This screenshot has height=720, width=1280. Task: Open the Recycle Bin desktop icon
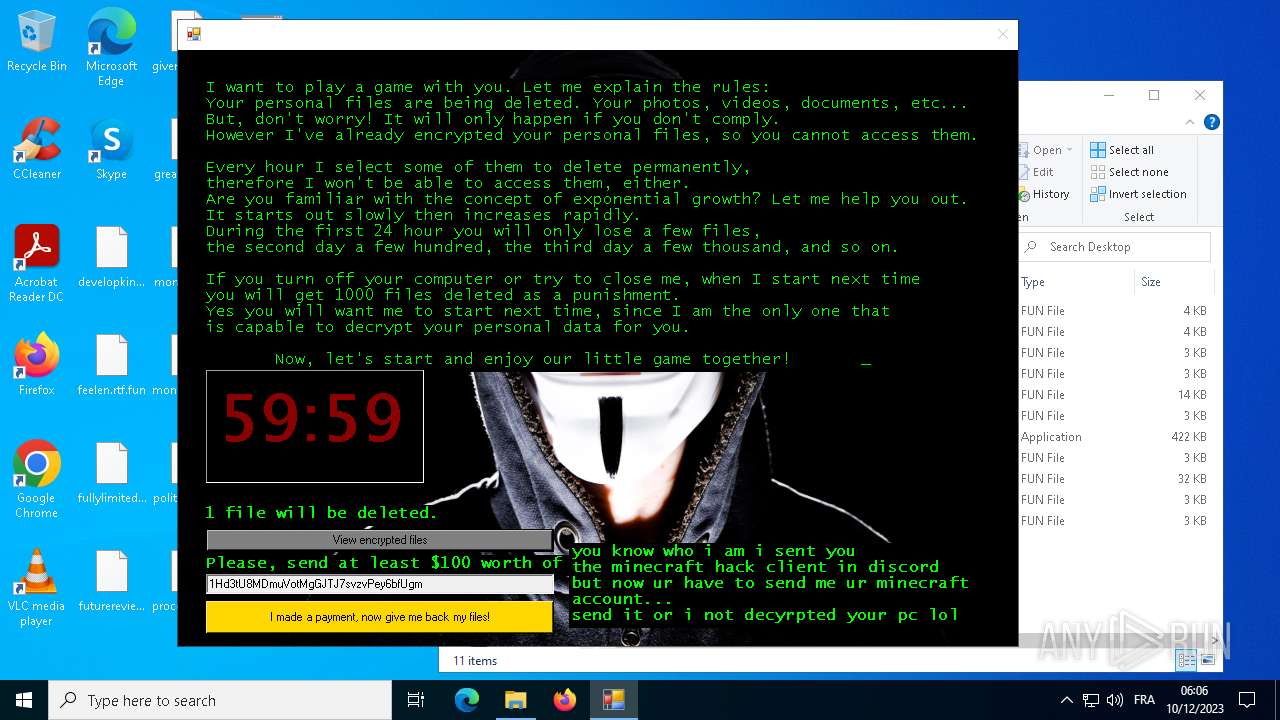point(37,42)
